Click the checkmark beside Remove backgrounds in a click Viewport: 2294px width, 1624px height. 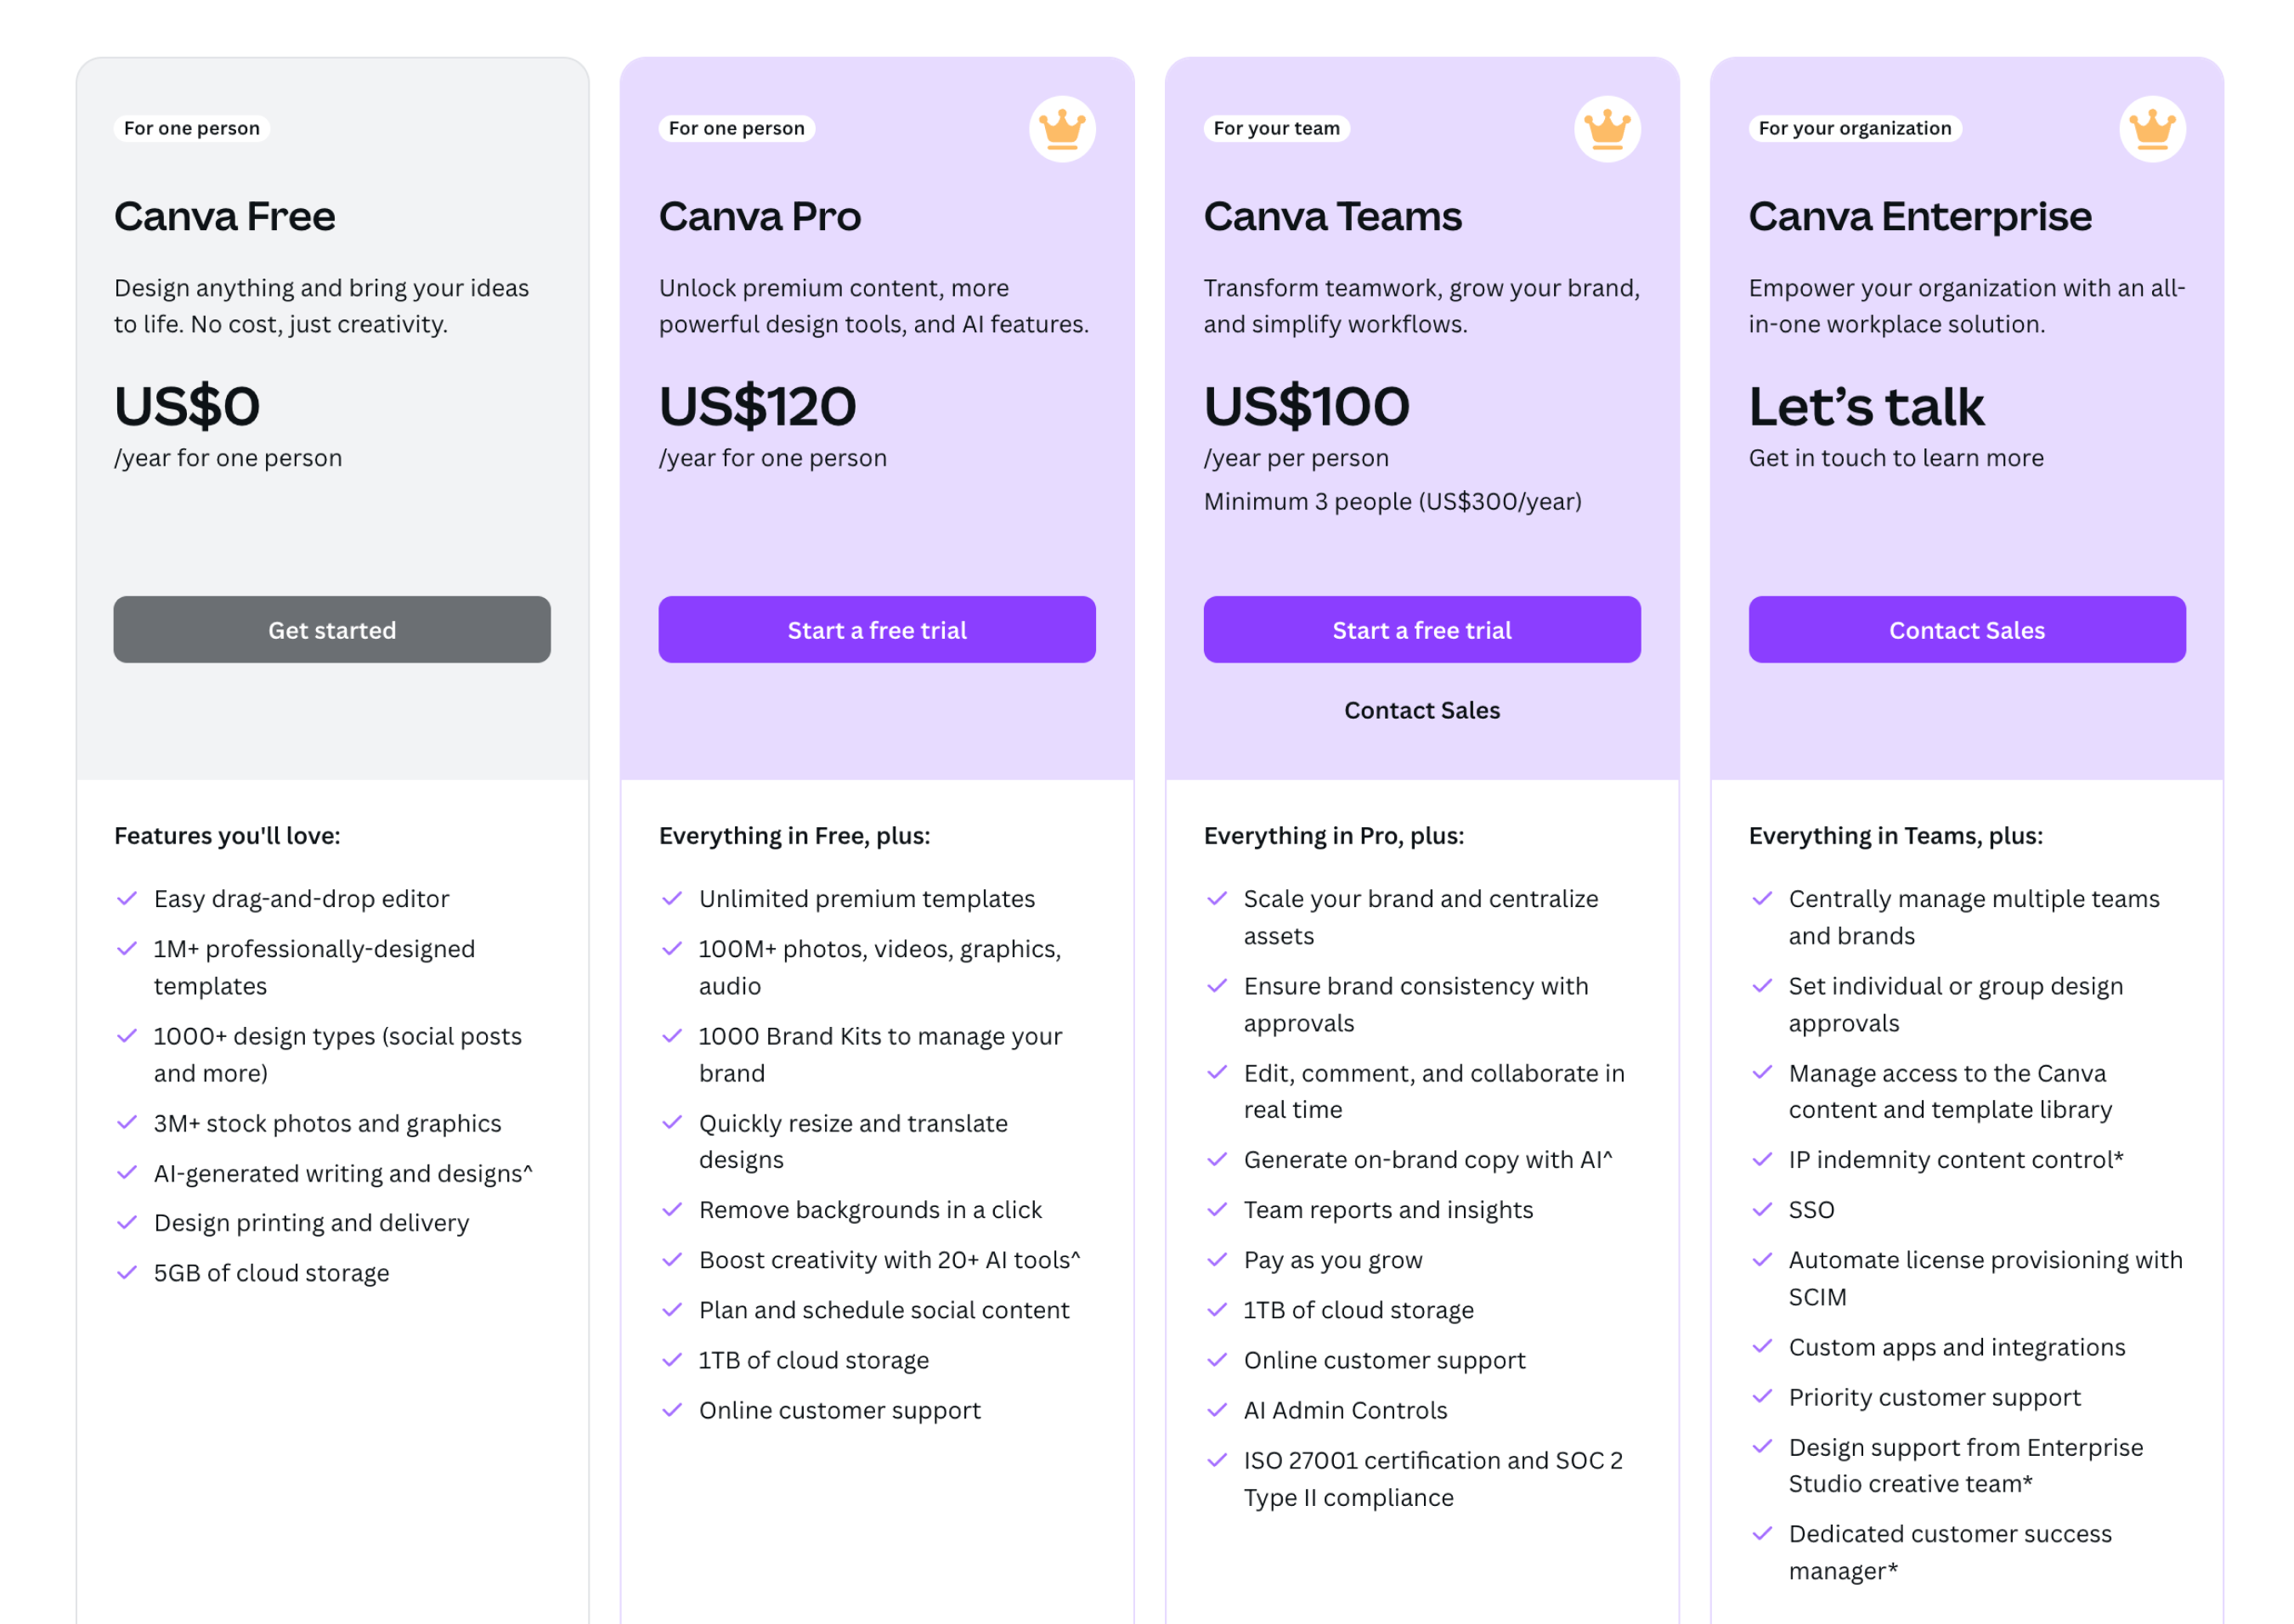click(671, 1209)
